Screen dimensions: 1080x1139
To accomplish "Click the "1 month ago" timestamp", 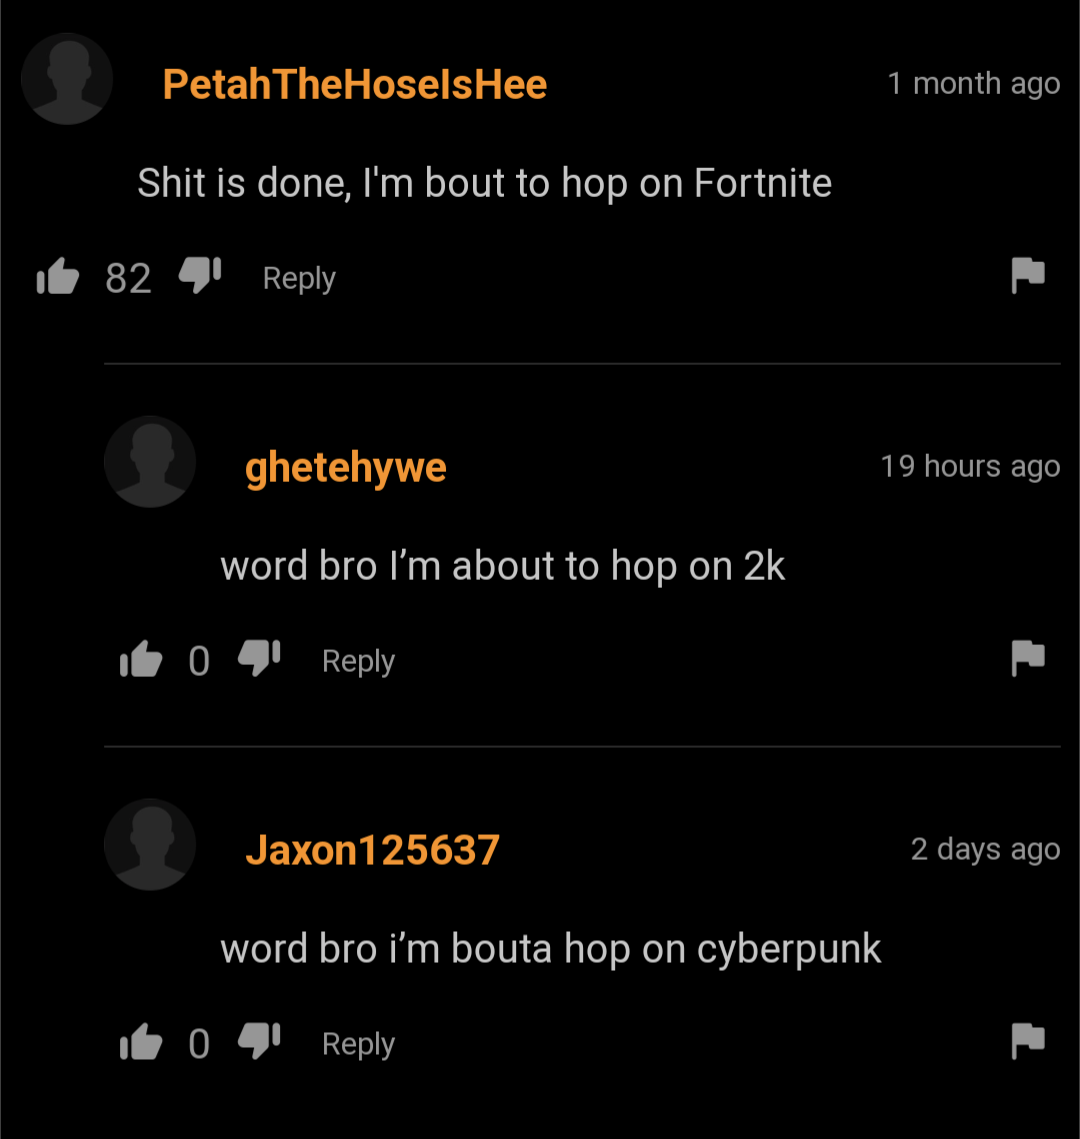I will [974, 84].
